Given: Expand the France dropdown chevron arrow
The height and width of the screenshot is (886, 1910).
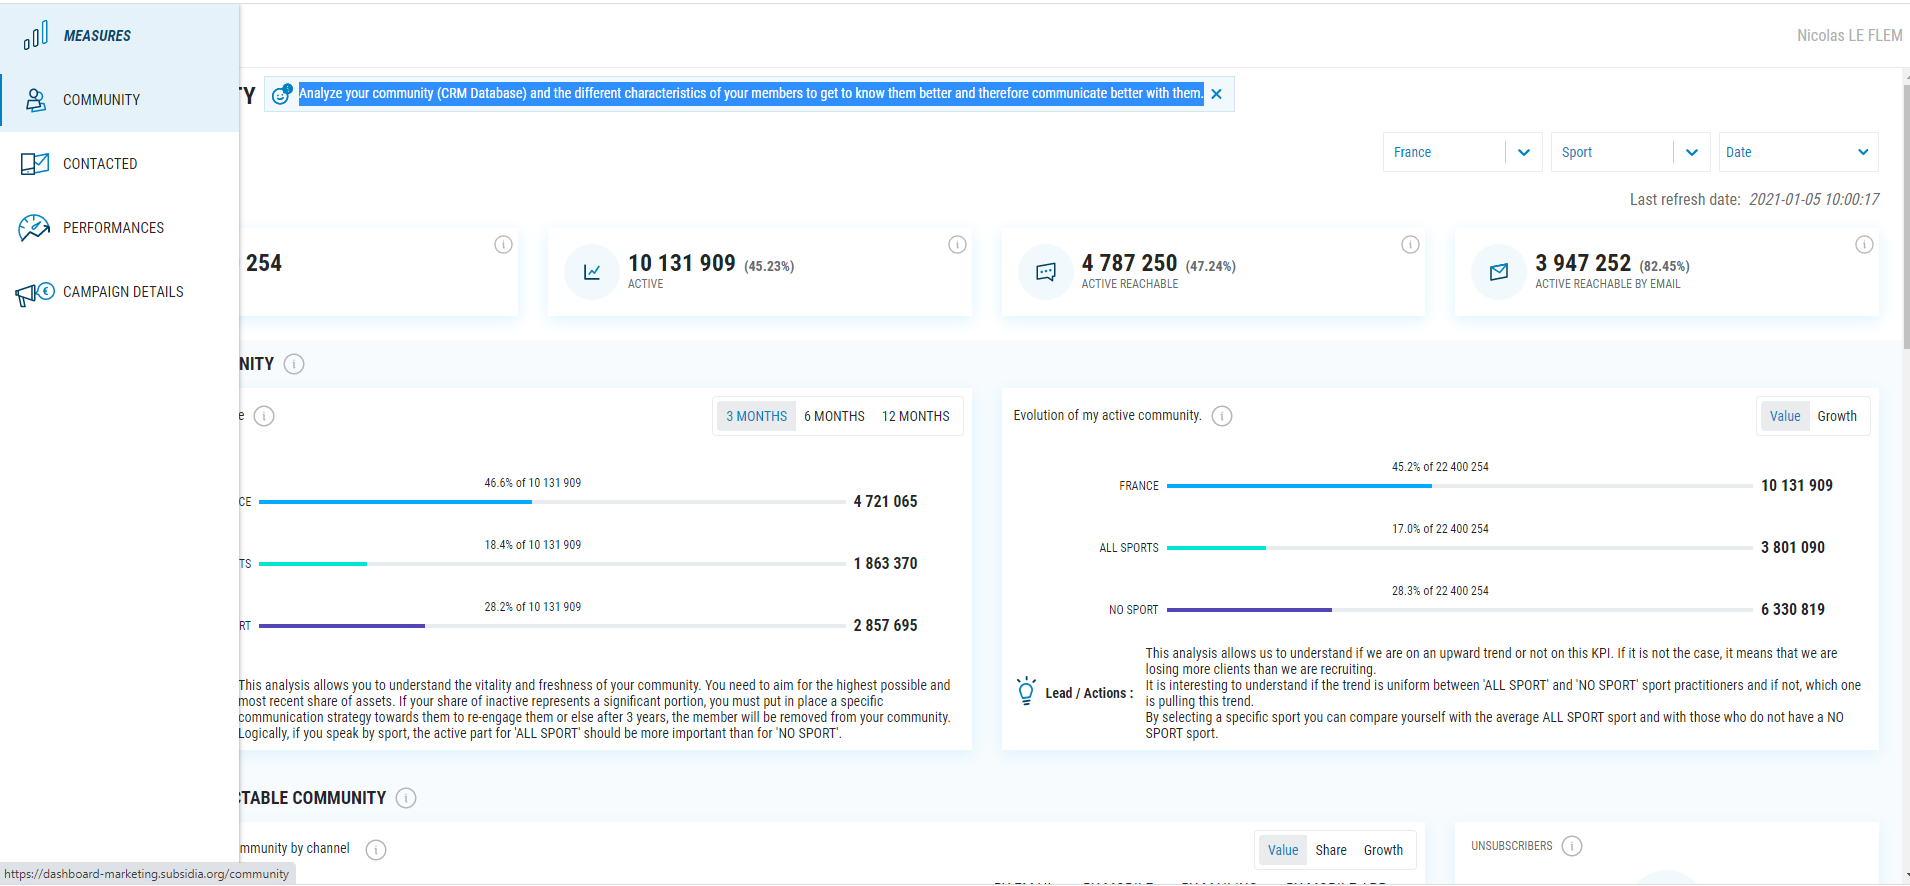Looking at the screenshot, I should coord(1524,153).
